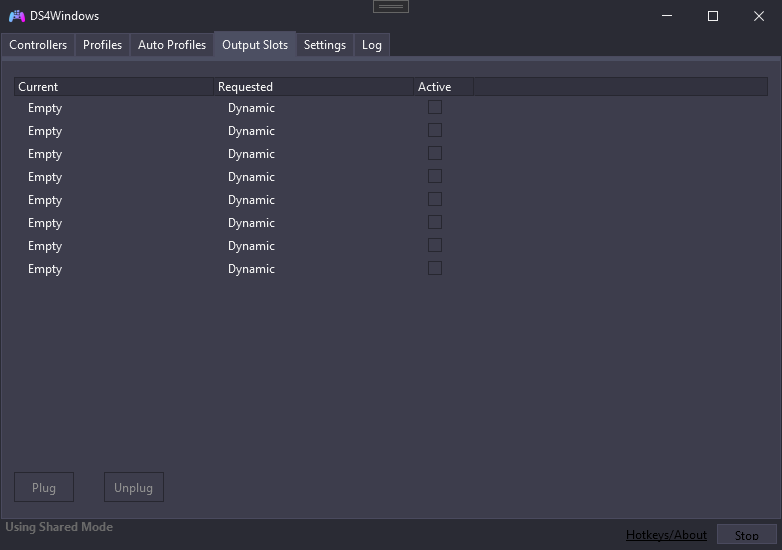Image resolution: width=782 pixels, height=550 pixels.
Task: Switch to the Controllers tab
Action: click(x=38, y=45)
